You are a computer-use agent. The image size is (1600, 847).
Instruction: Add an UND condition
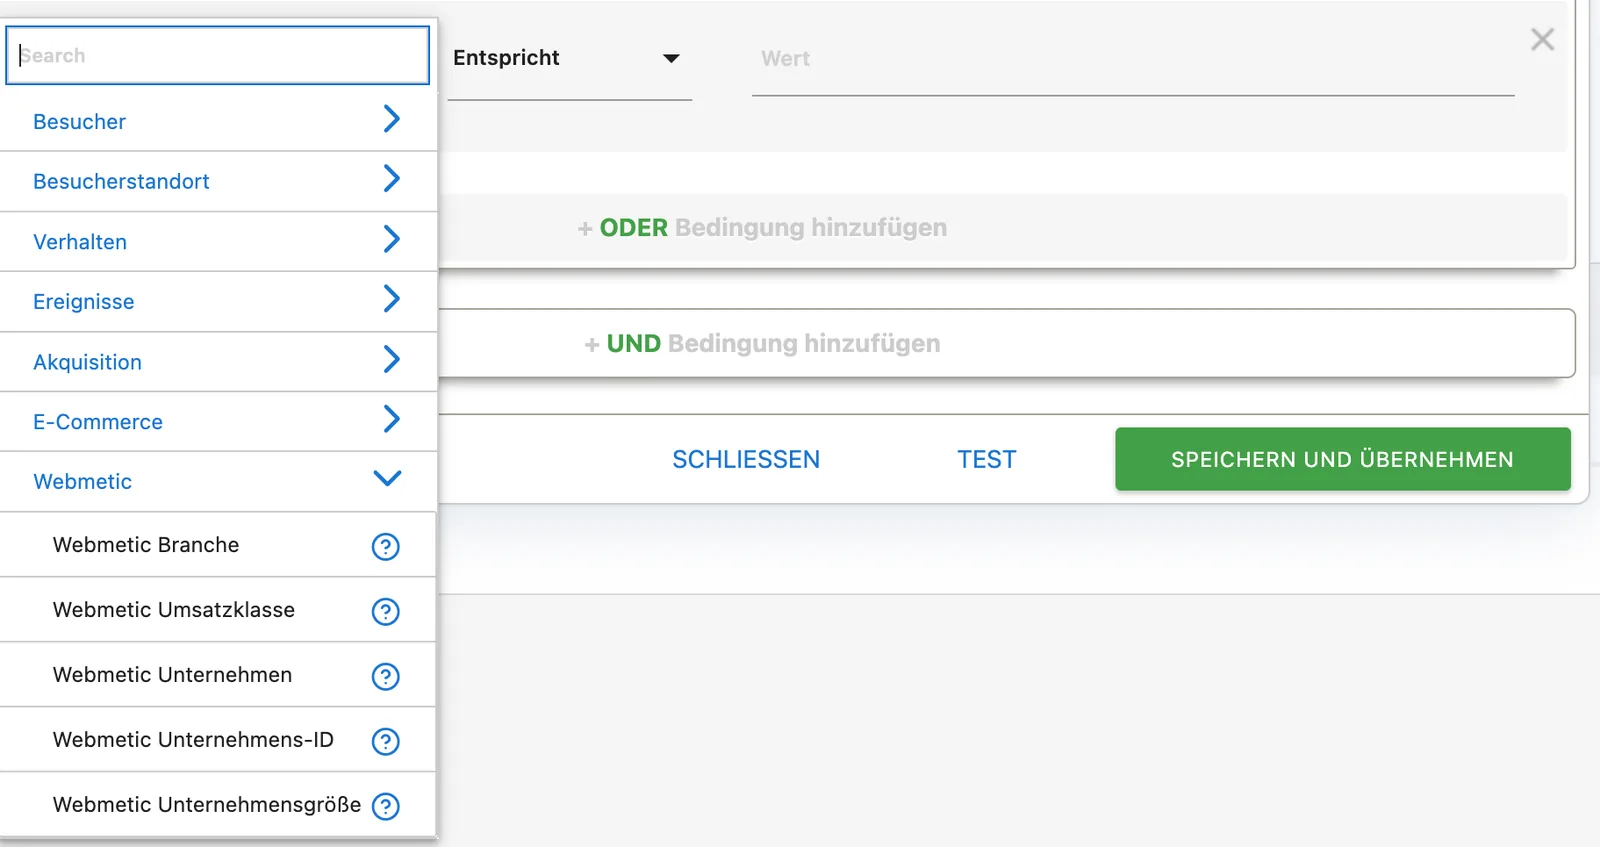[x=762, y=344]
